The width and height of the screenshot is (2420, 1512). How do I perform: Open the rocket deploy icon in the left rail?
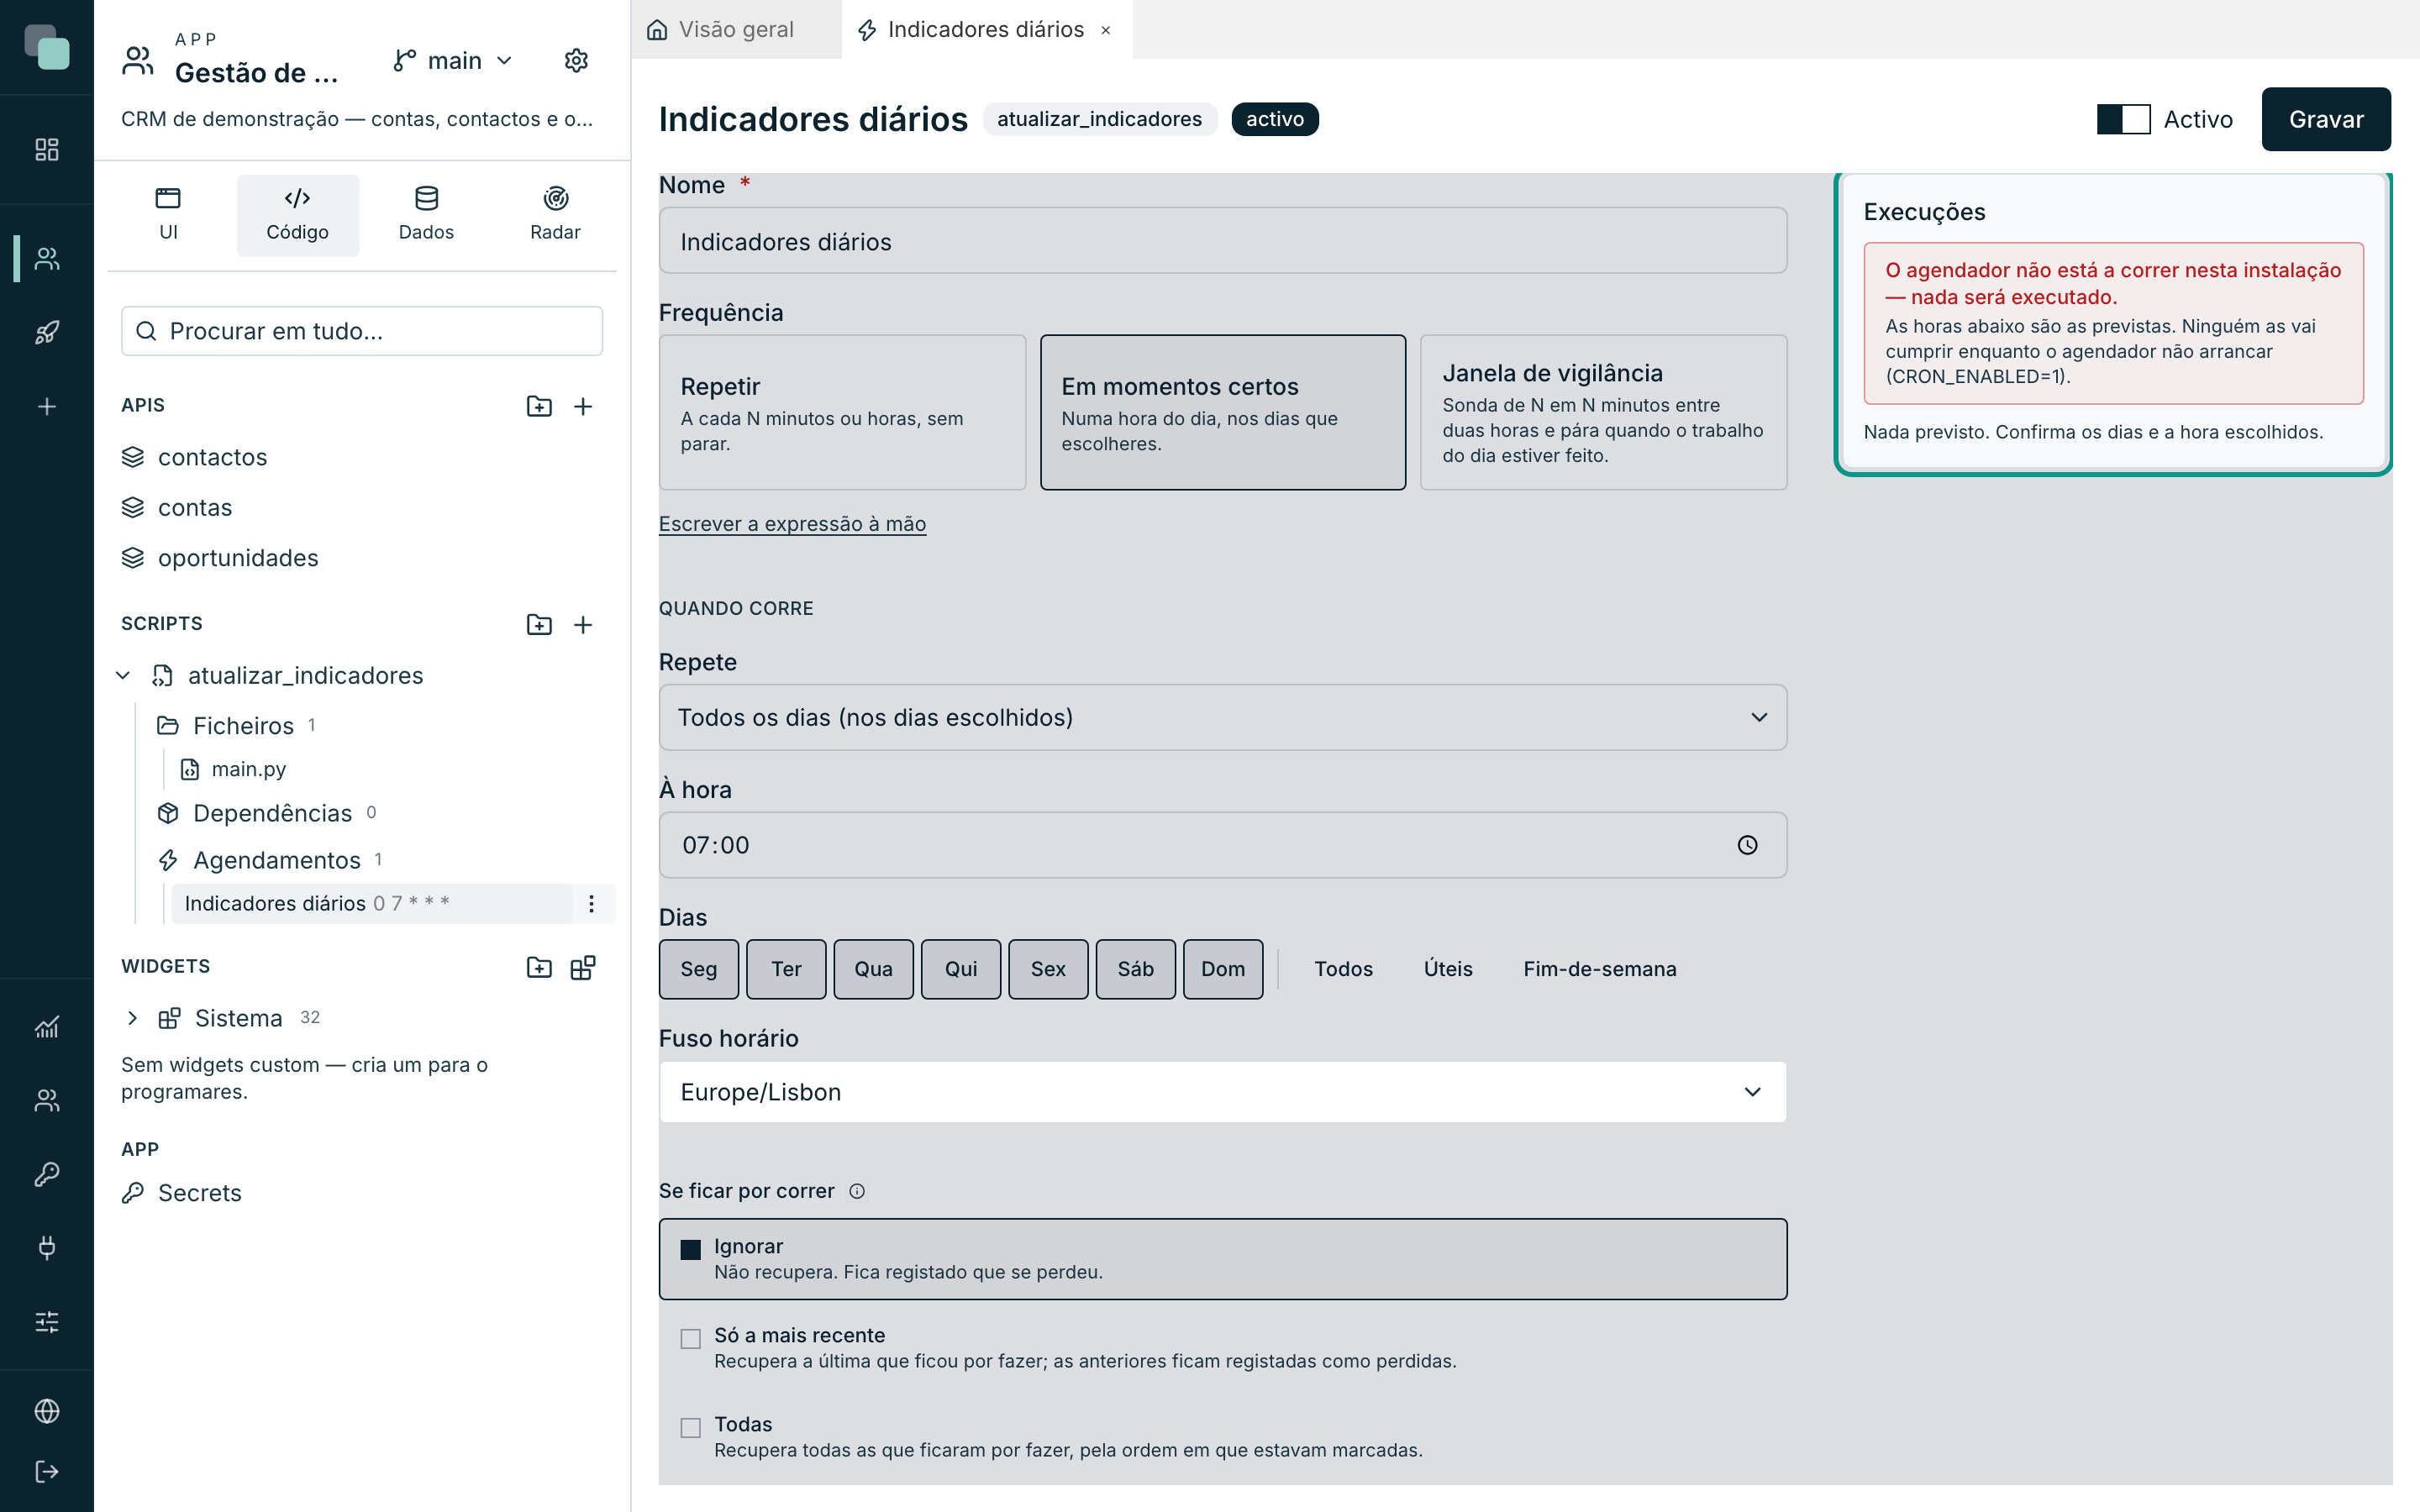coord(47,332)
